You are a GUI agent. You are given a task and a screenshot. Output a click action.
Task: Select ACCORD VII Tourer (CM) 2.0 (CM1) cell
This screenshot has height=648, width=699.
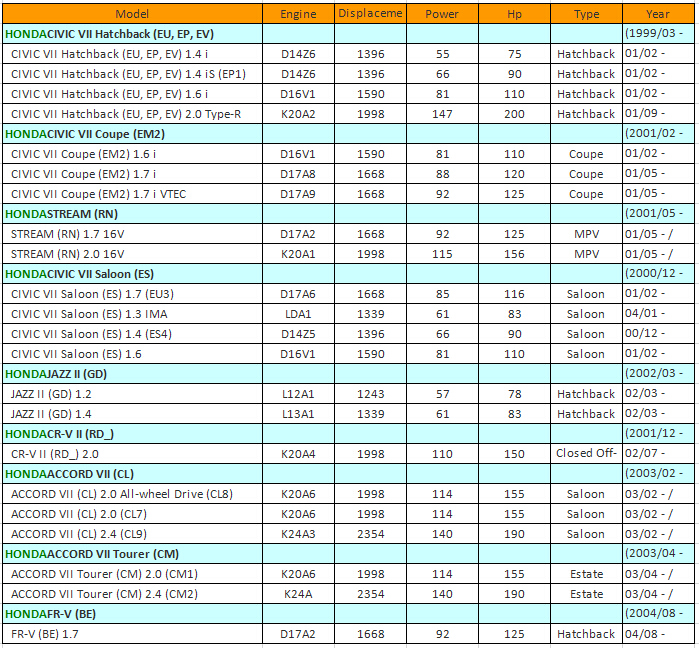[132, 574]
